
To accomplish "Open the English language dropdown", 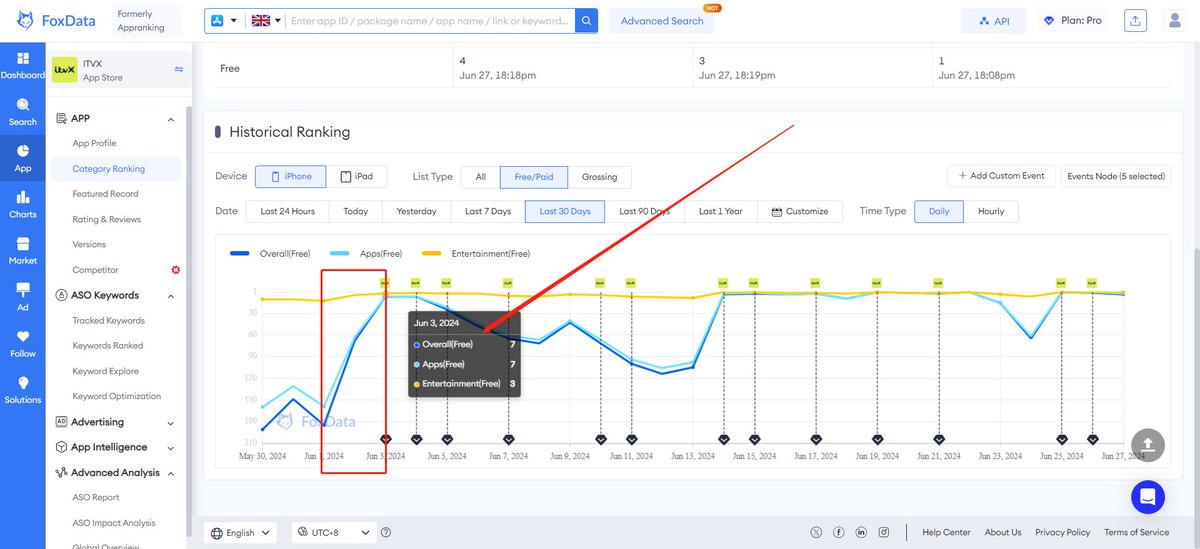I will [x=240, y=533].
